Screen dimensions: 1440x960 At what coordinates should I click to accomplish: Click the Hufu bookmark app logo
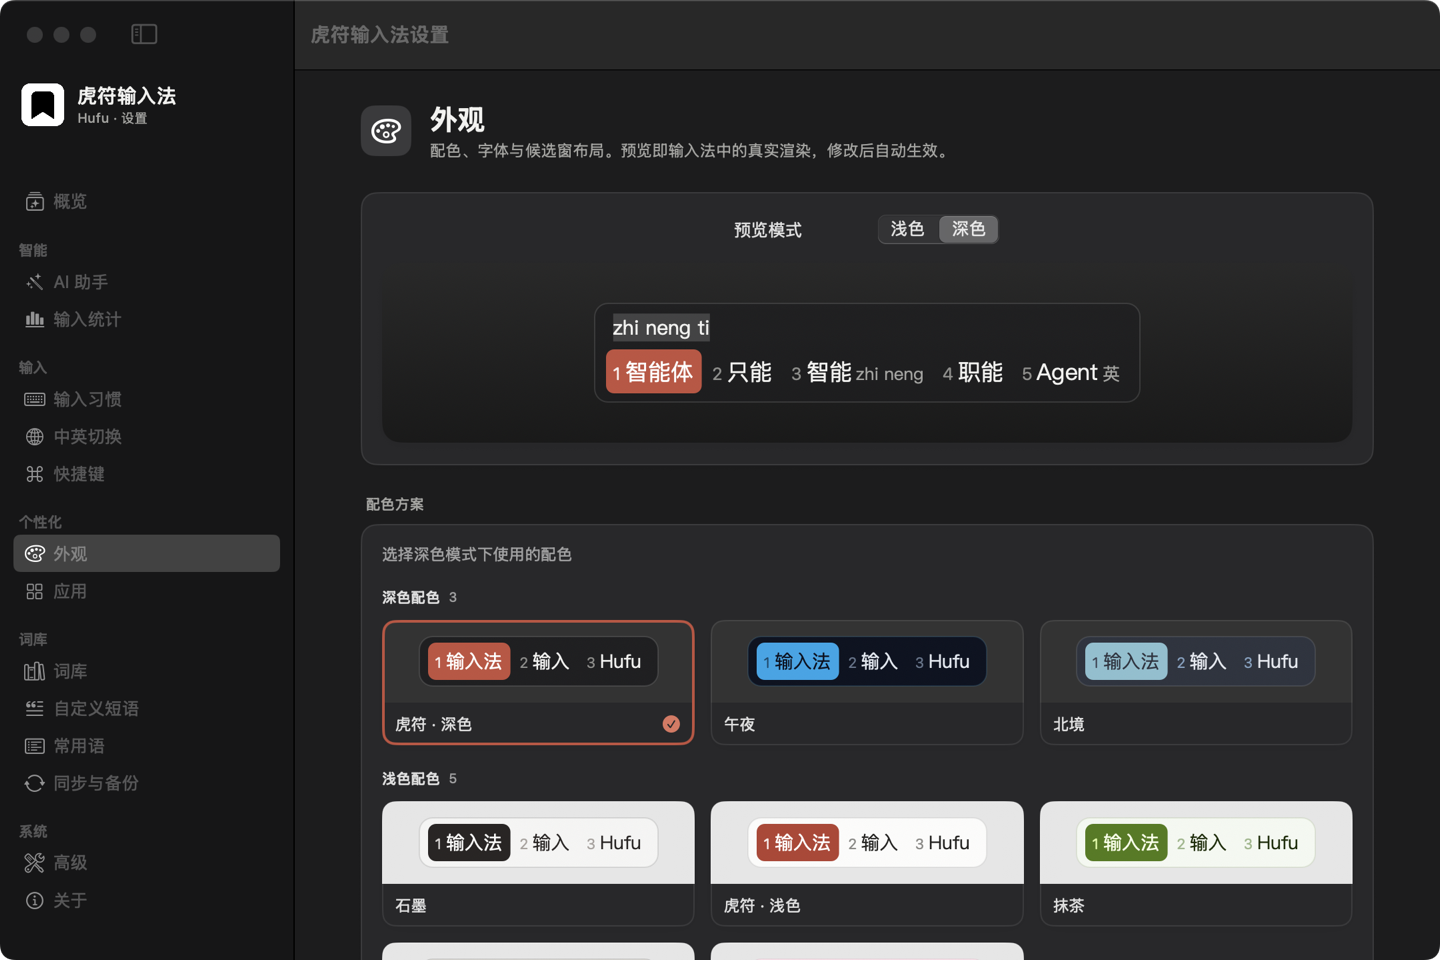43,105
